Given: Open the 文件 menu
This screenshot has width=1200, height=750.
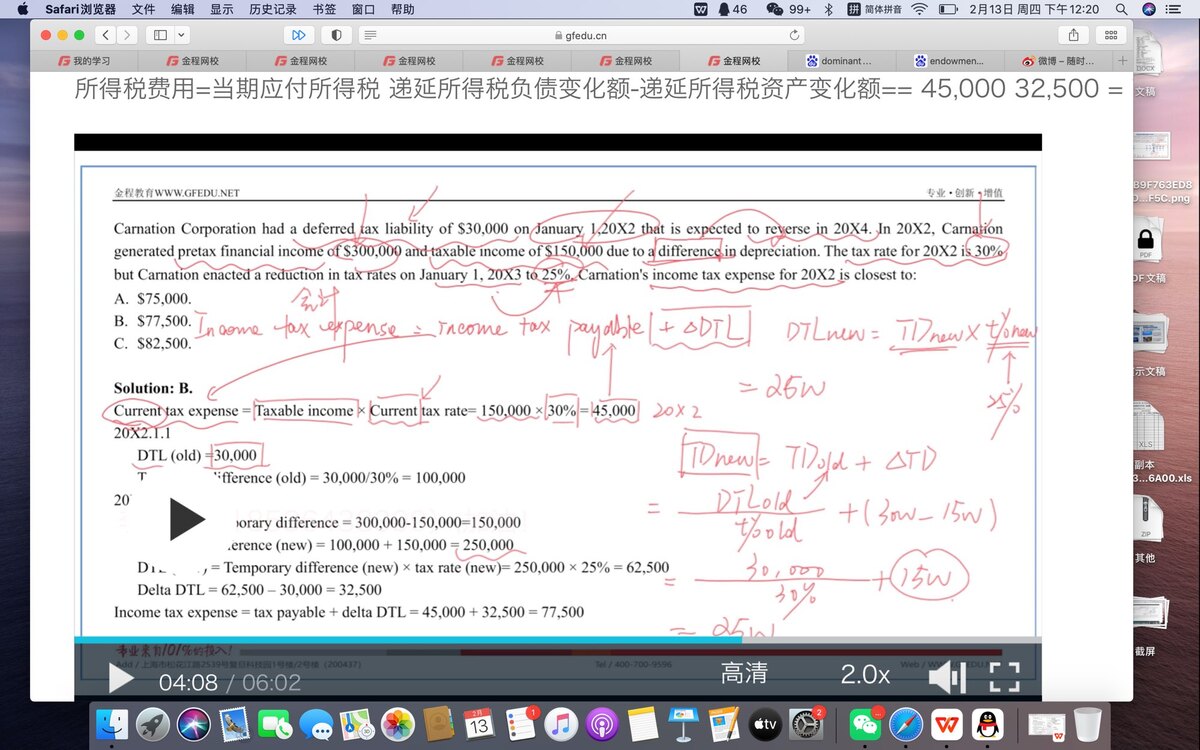Looking at the screenshot, I should [143, 9].
